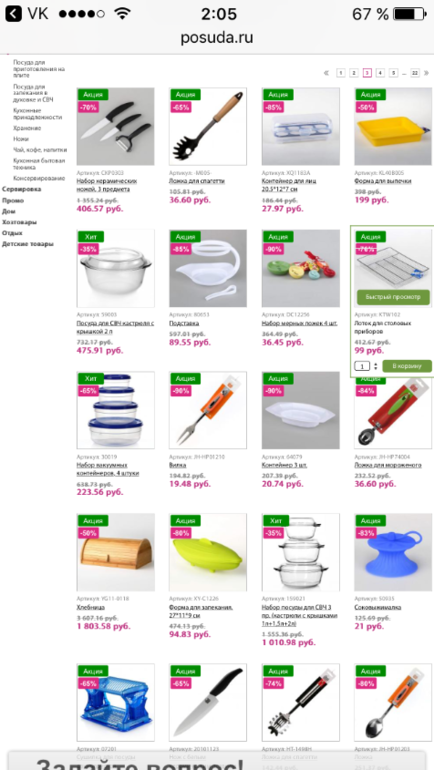
Task: Click quantity stepper arrows for cutlery tray
Action: [376, 366]
